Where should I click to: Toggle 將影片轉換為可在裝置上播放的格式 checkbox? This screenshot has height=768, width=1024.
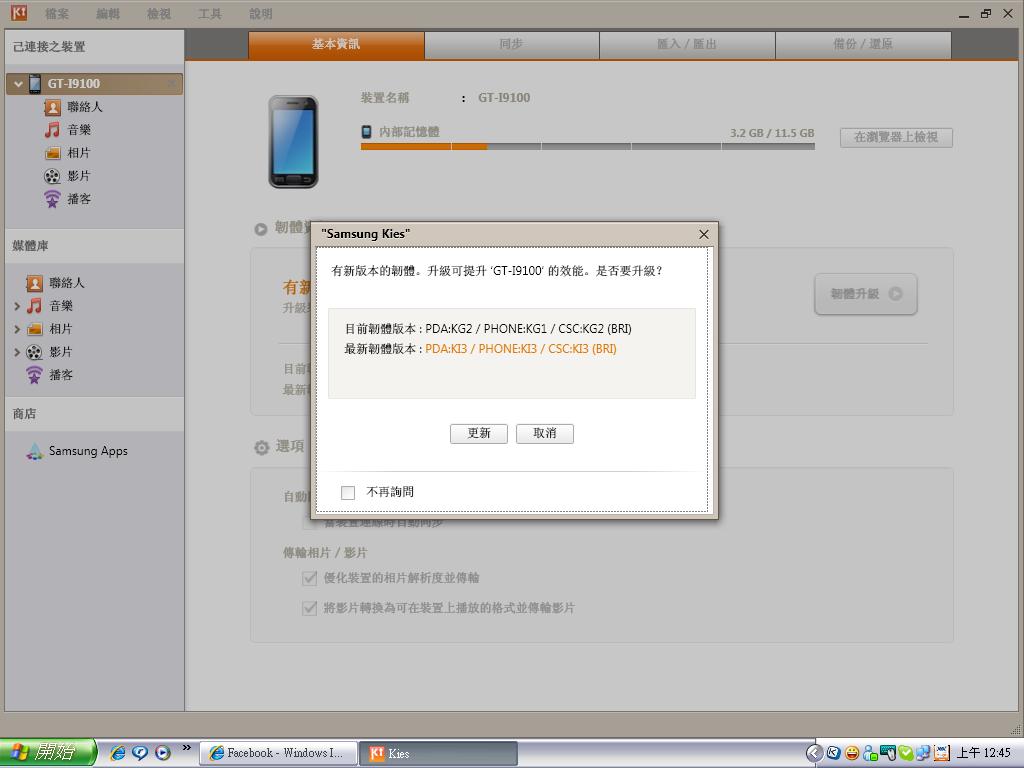pyautogui.click(x=310, y=608)
